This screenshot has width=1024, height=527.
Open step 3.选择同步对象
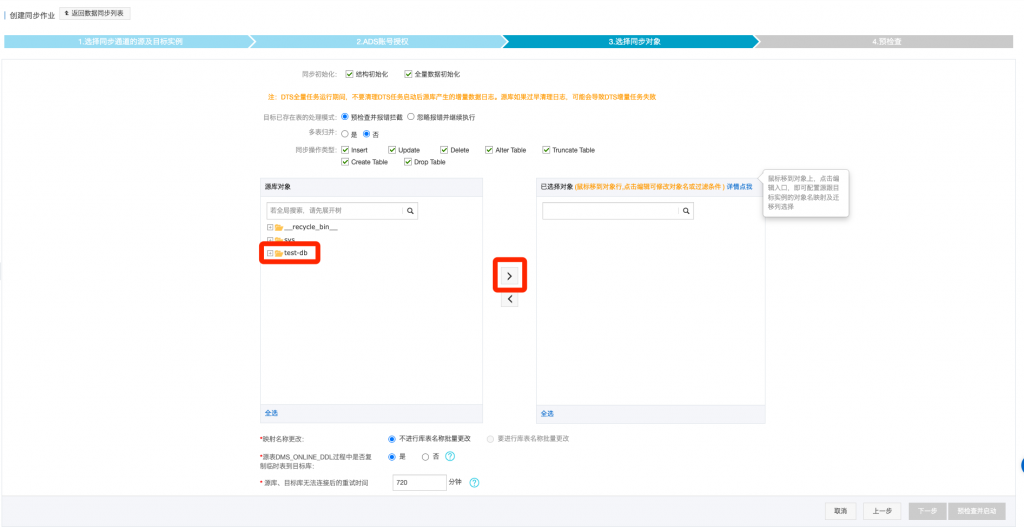(634, 42)
